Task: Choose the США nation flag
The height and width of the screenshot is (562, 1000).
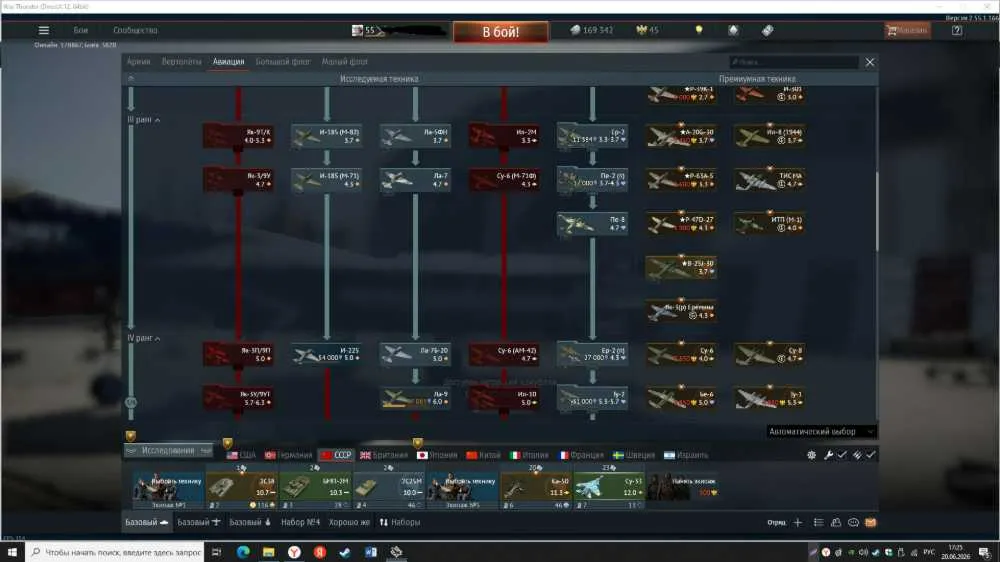Action: (x=241, y=455)
